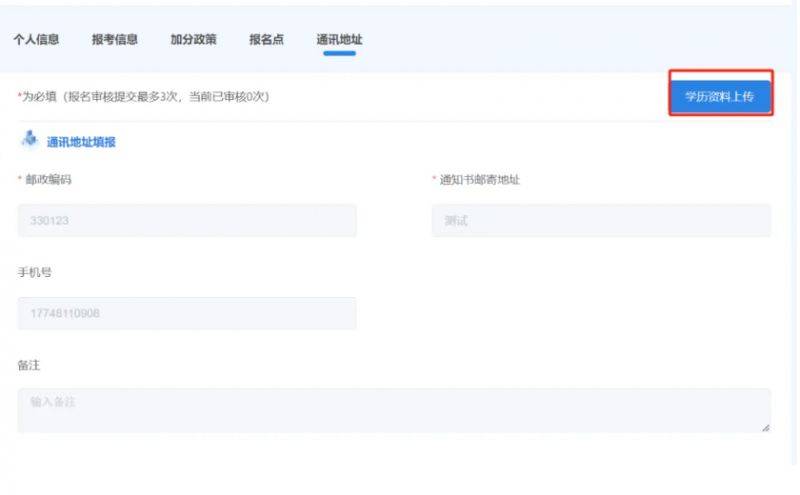
Task: Go to the 报名点 tab
Action: [267, 40]
